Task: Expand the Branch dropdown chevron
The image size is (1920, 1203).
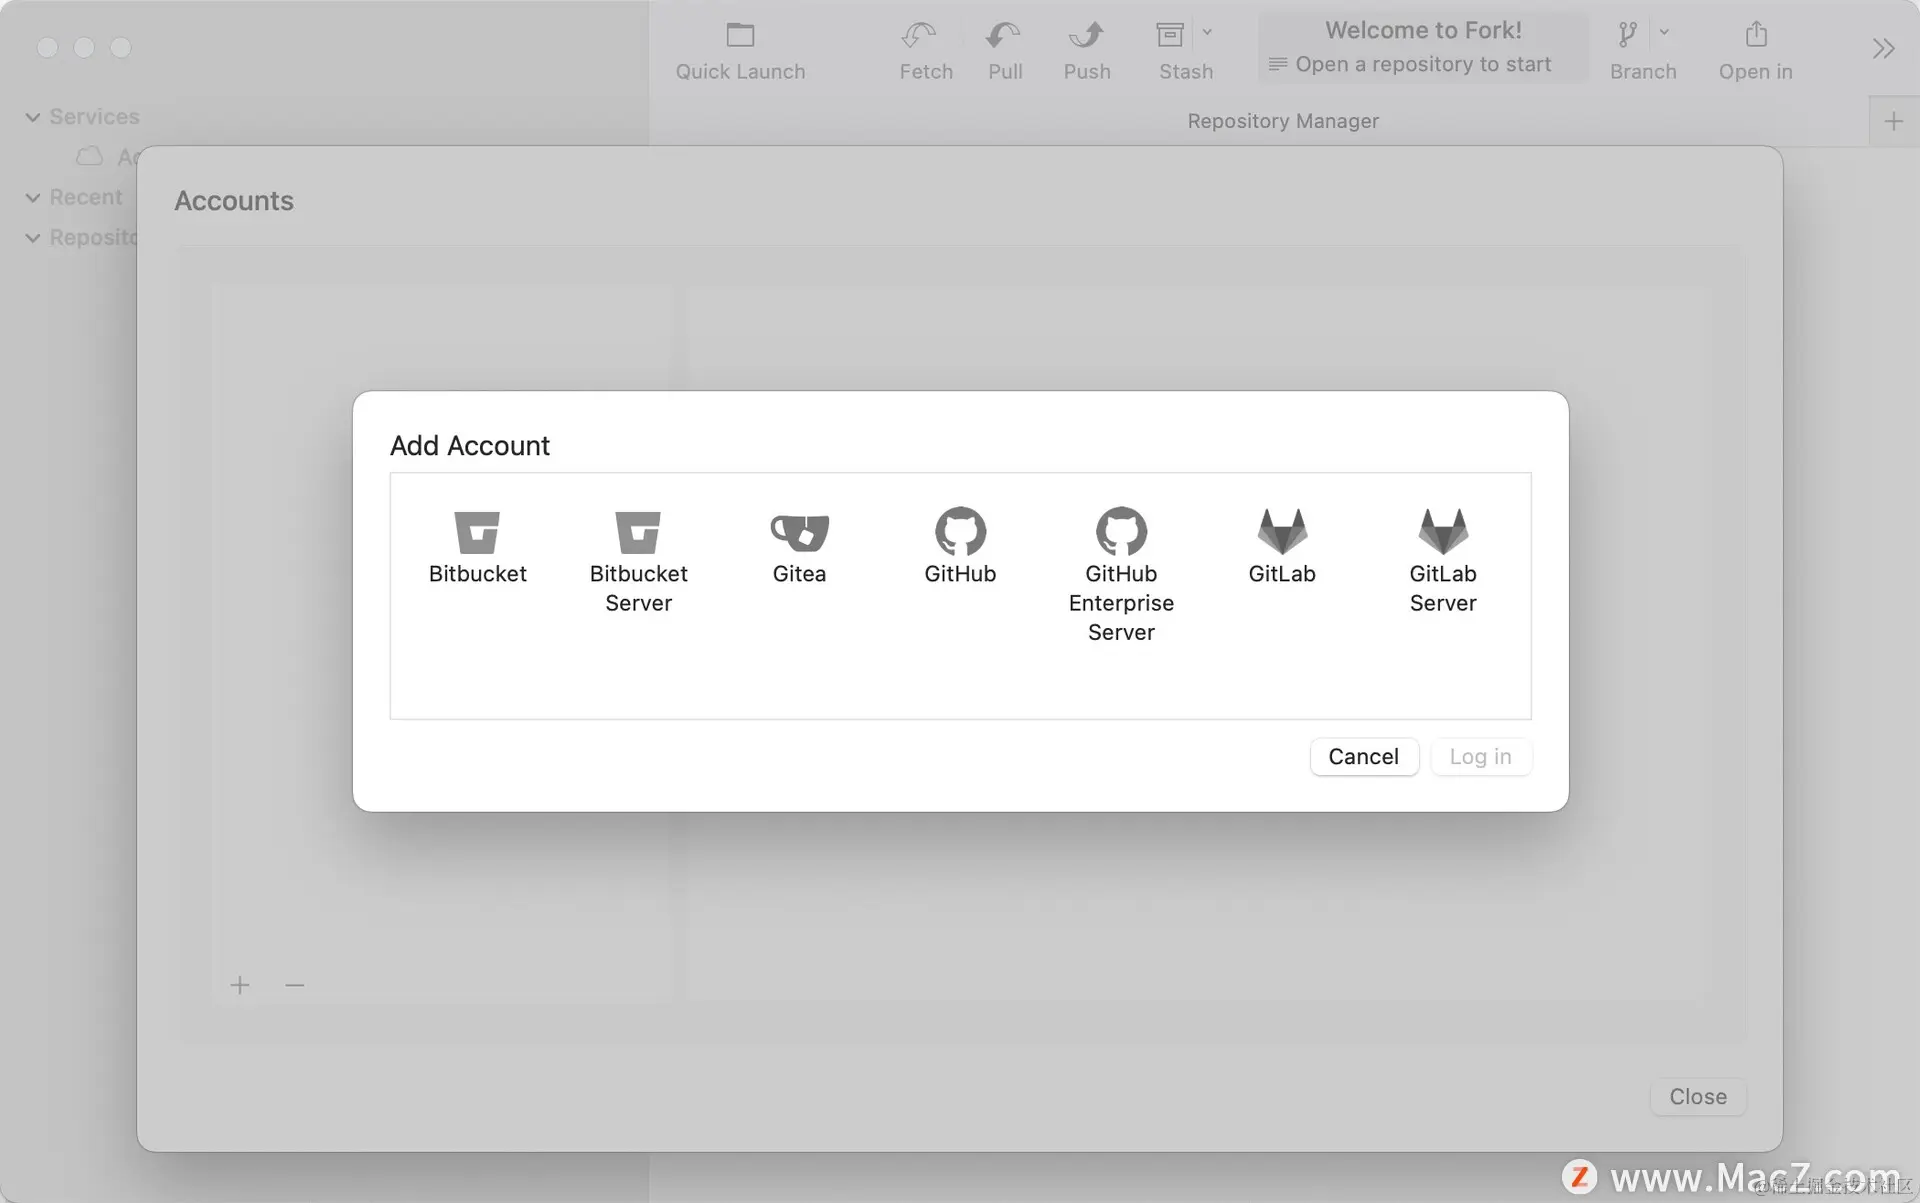Action: pos(1664,32)
